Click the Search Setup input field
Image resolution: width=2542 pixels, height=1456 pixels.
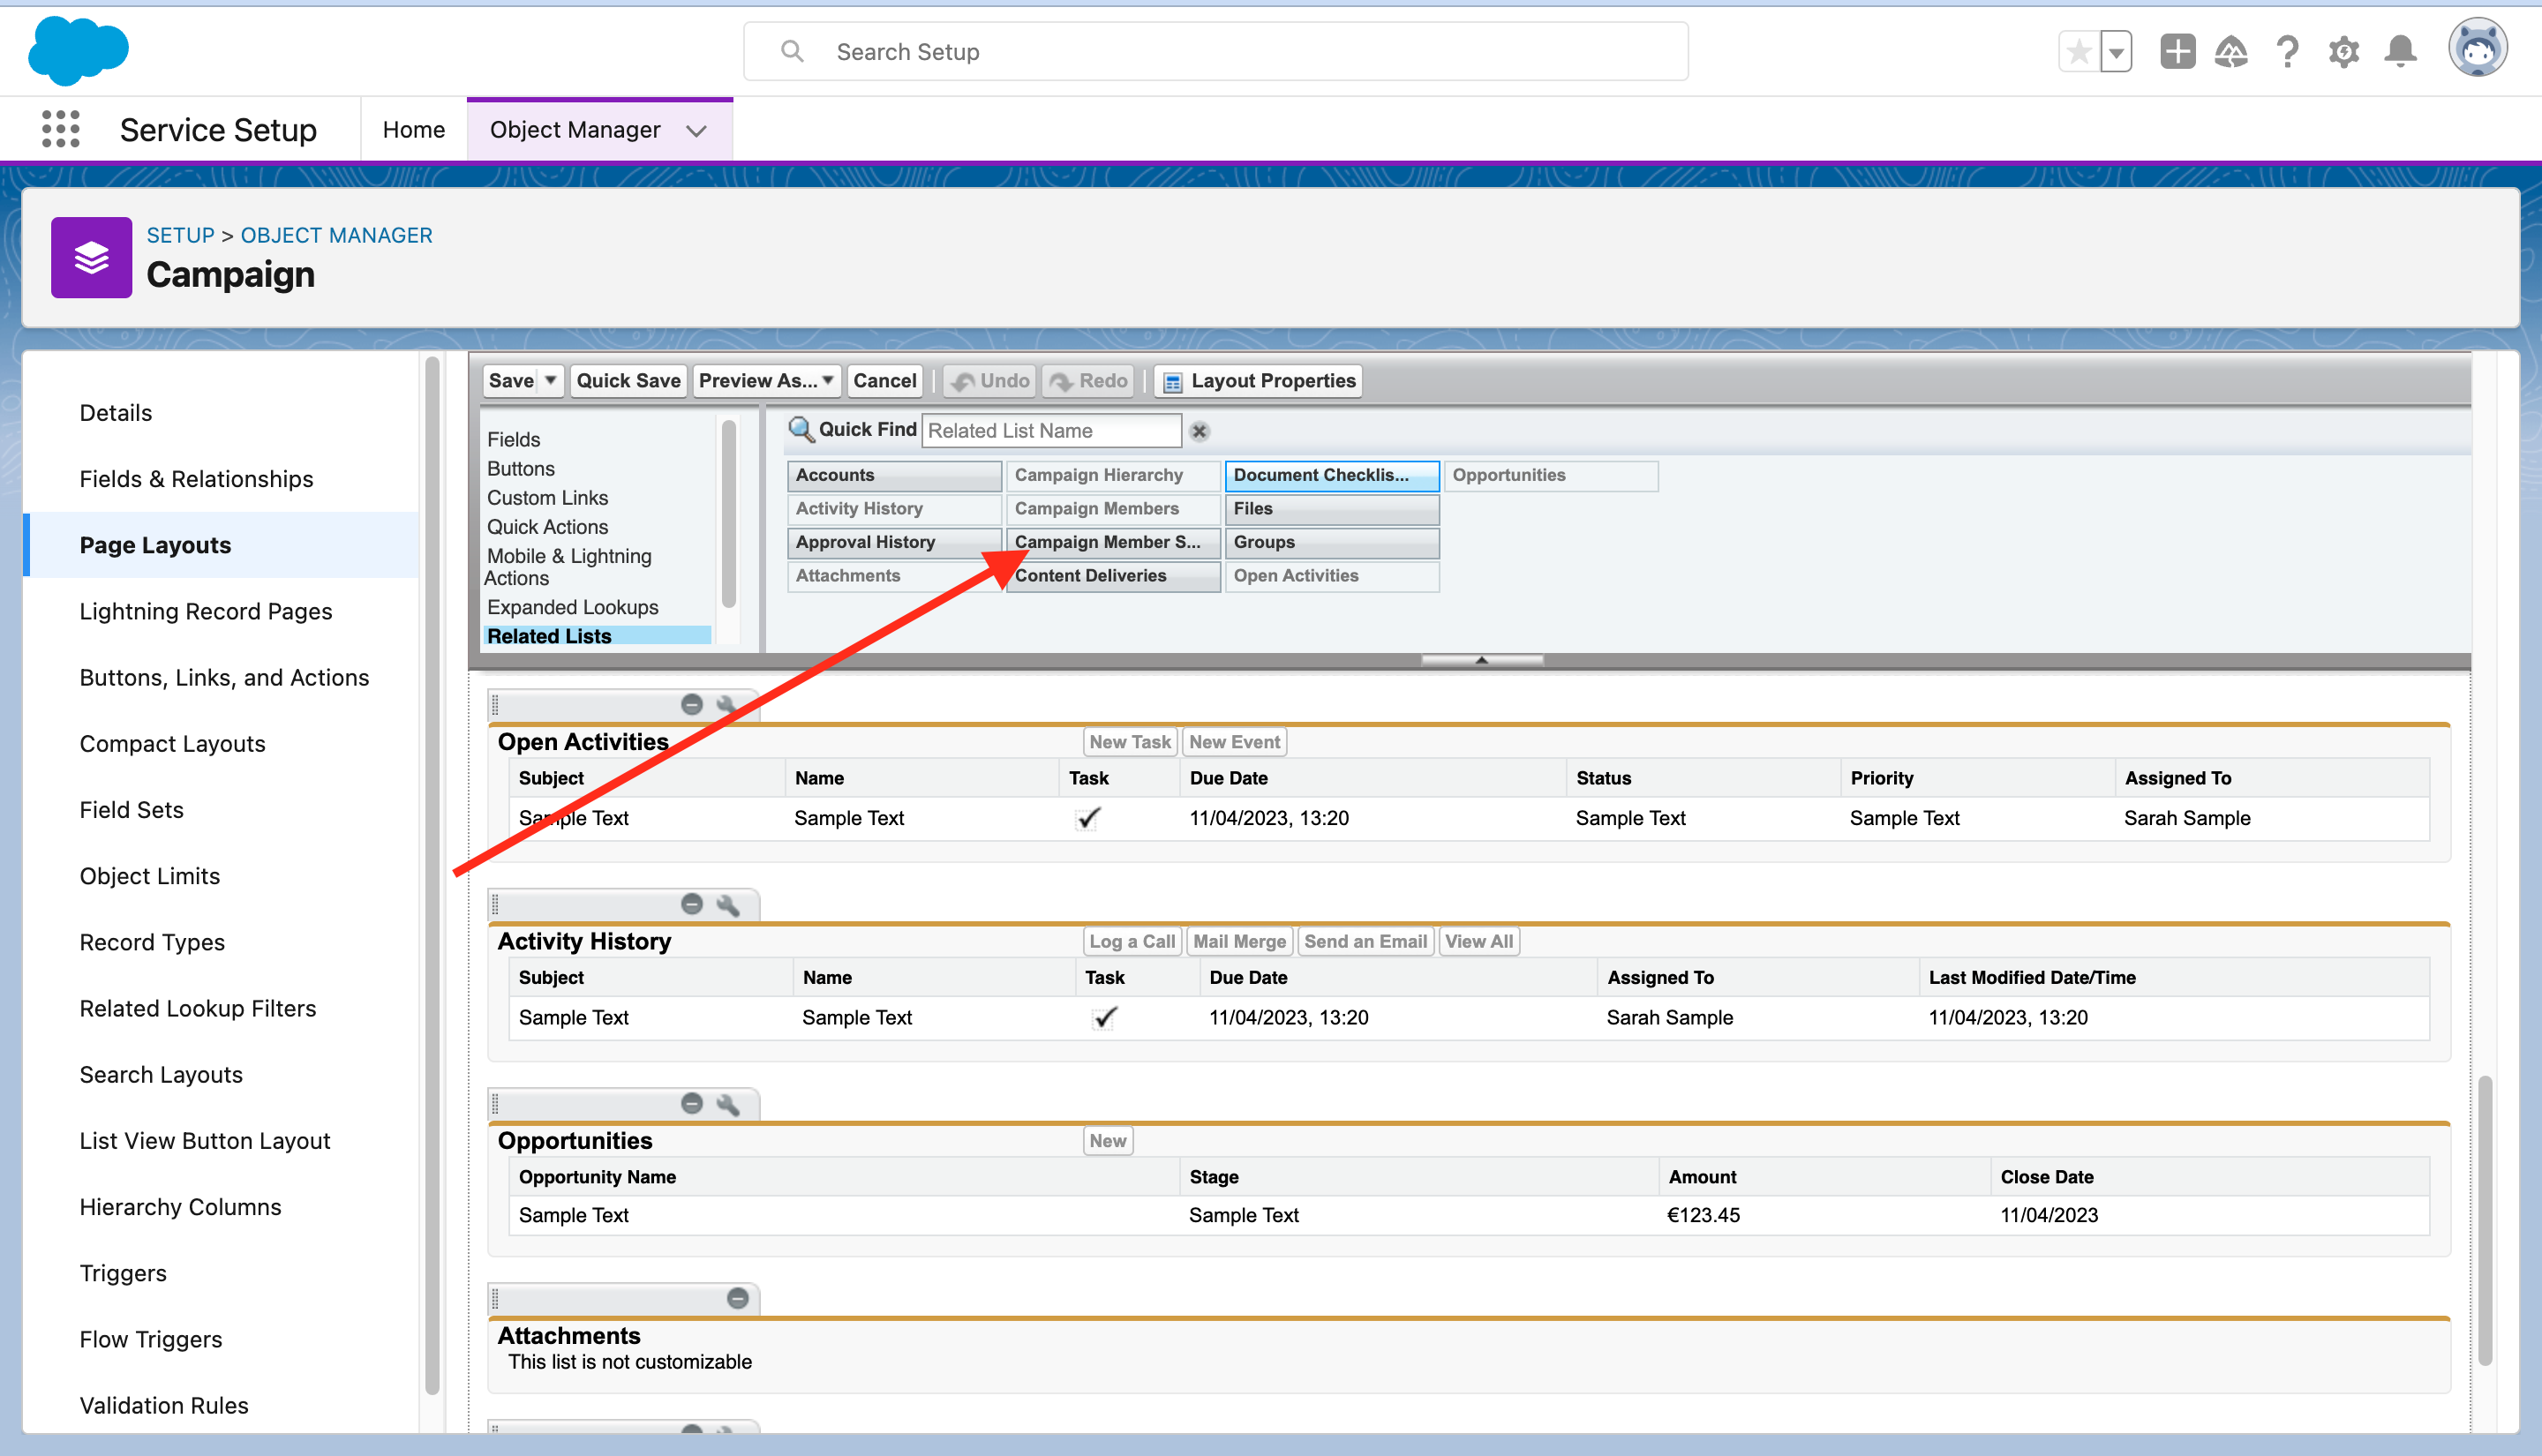tap(1215, 52)
